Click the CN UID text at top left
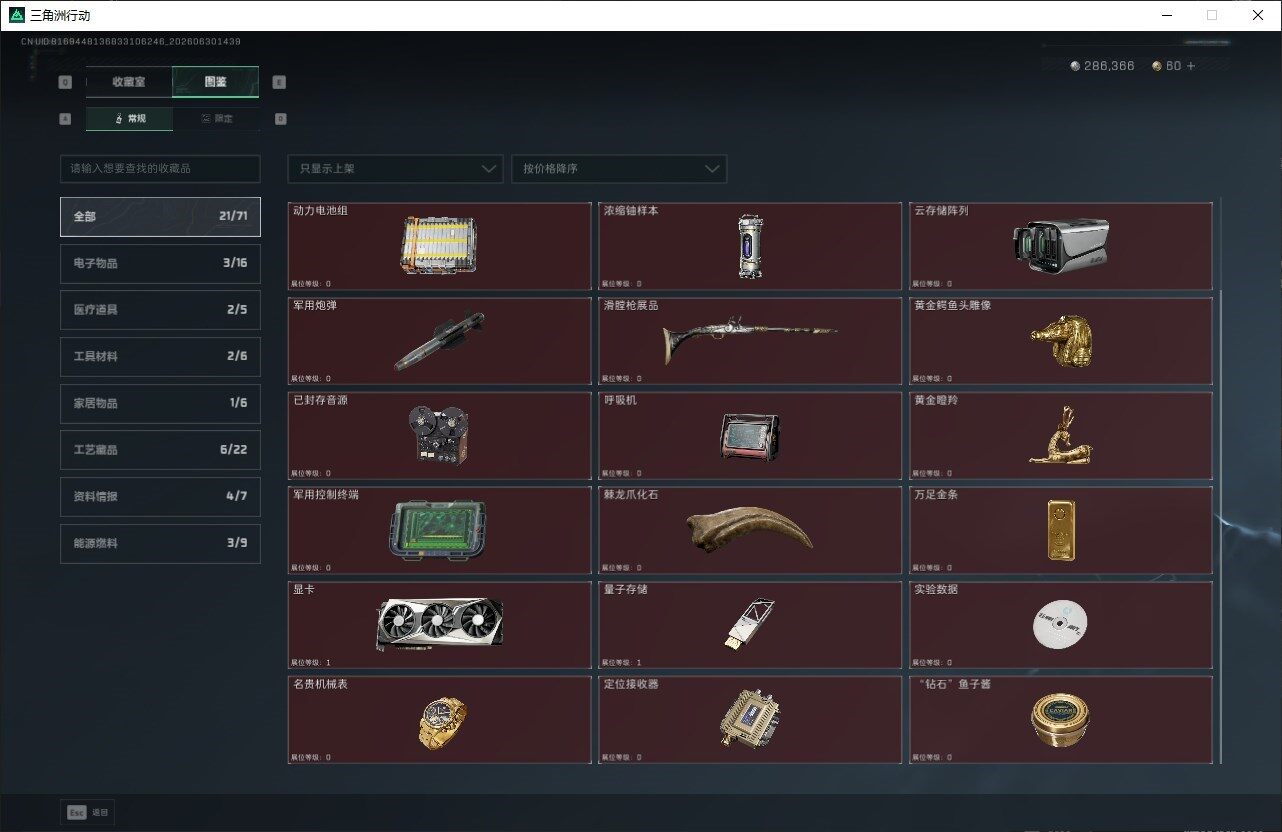 pyautogui.click(x=131, y=42)
